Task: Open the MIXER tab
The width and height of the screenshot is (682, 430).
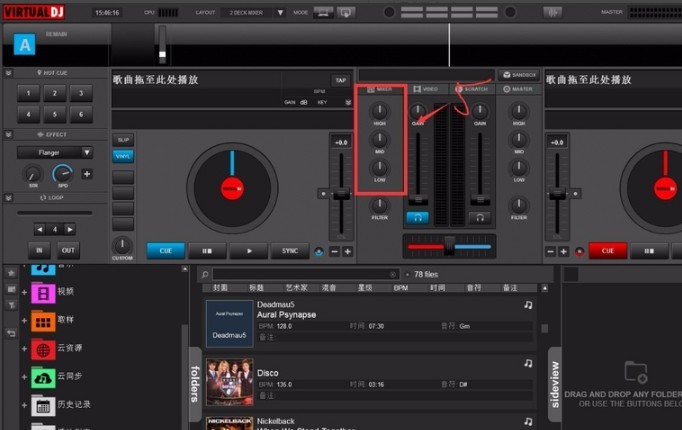Action: pos(380,89)
